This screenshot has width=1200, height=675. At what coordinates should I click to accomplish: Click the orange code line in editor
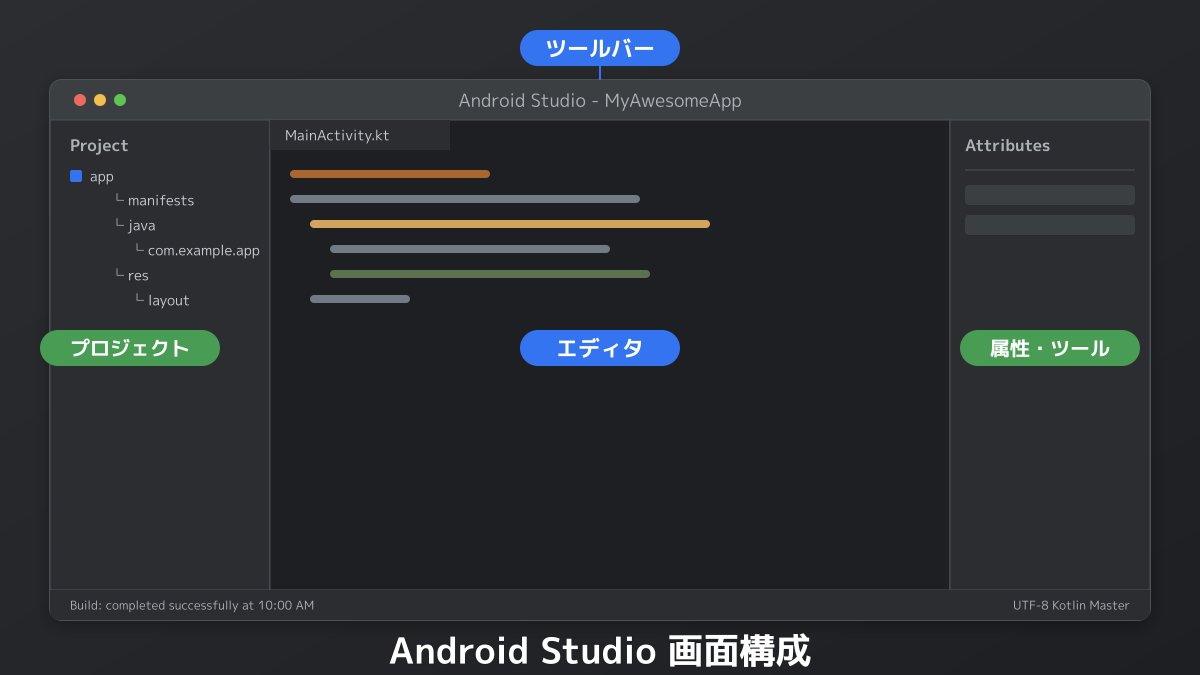(390, 174)
